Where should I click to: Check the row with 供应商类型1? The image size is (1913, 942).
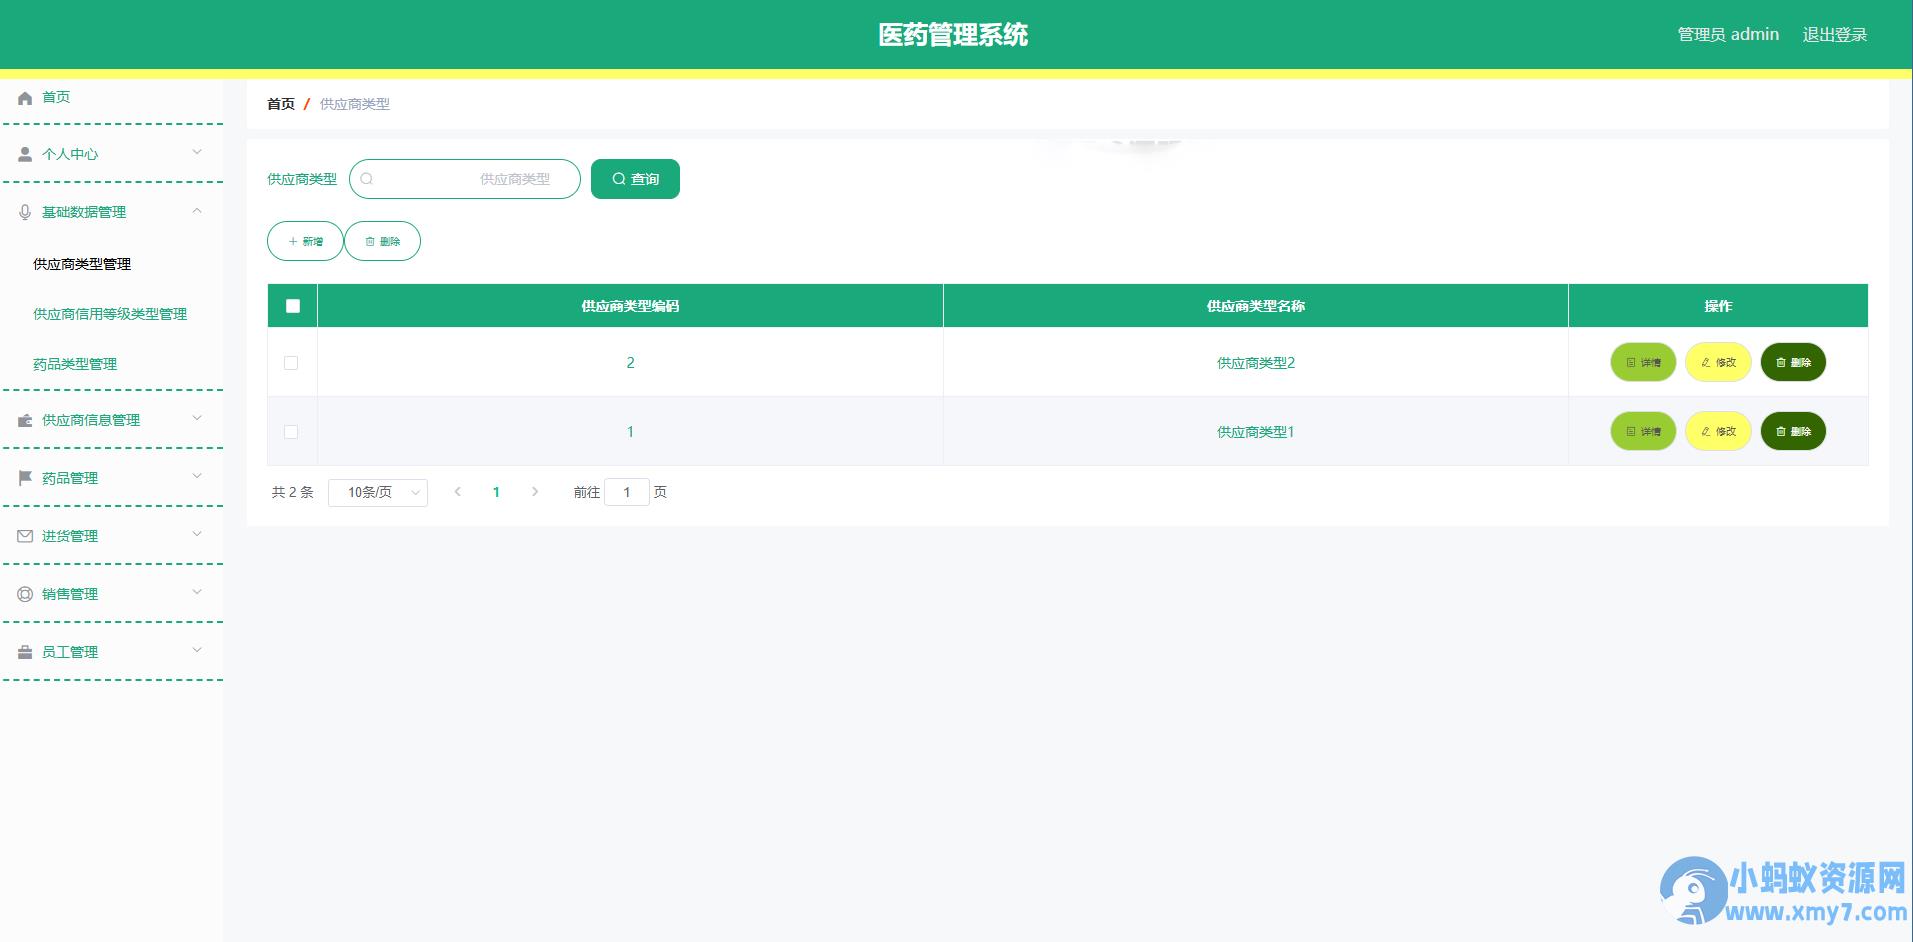(291, 432)
